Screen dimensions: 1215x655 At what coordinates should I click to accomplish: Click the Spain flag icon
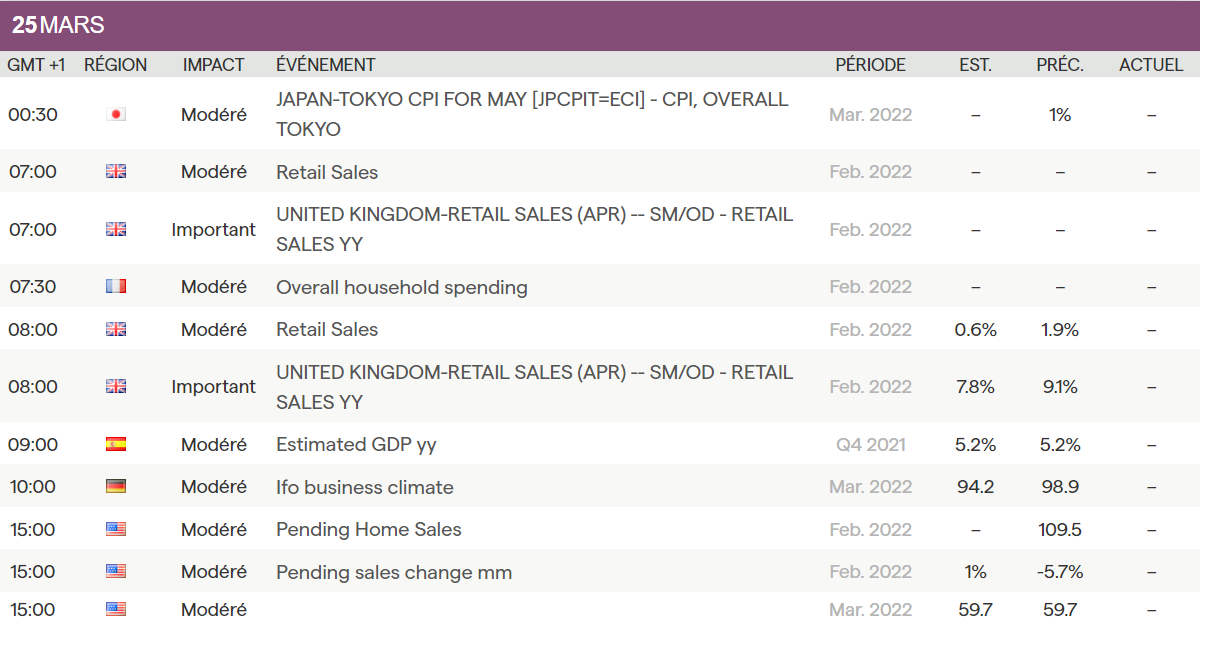[116, 444]
